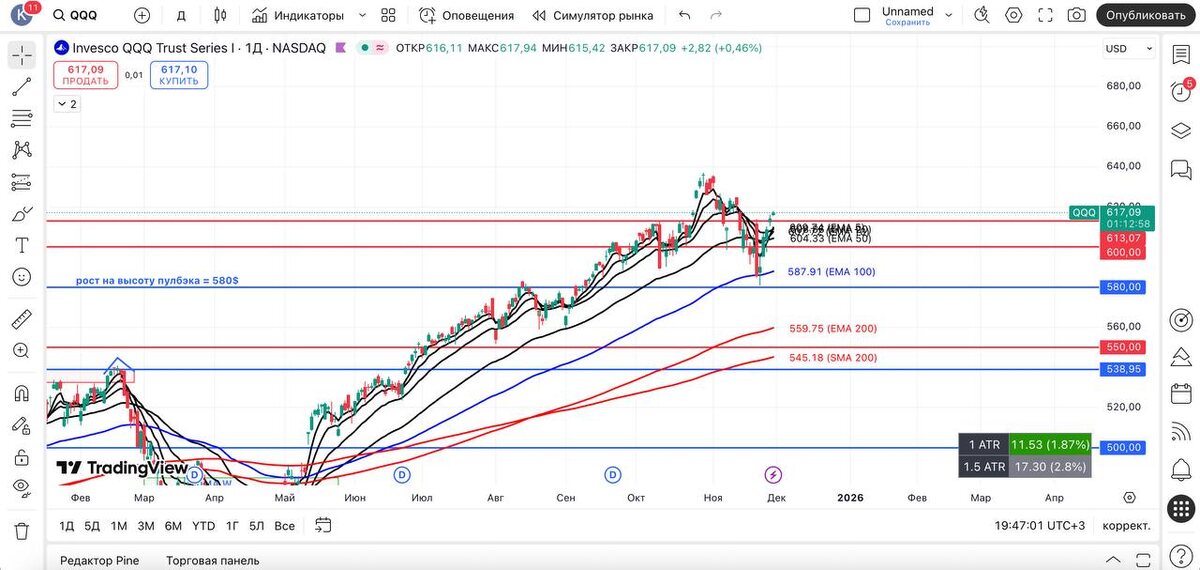Expand the indicator favorites dropdown arrow

362,15
